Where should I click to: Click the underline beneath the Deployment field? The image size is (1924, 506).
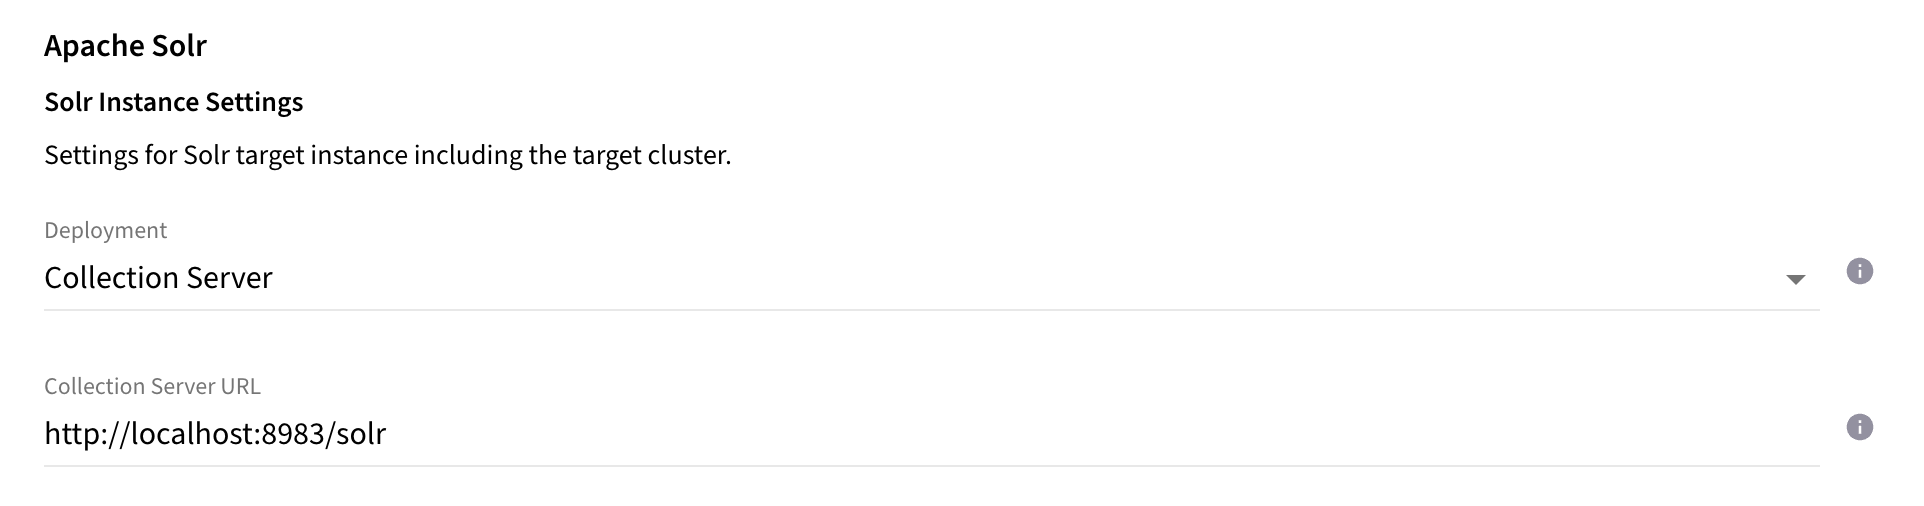point(930,310)
